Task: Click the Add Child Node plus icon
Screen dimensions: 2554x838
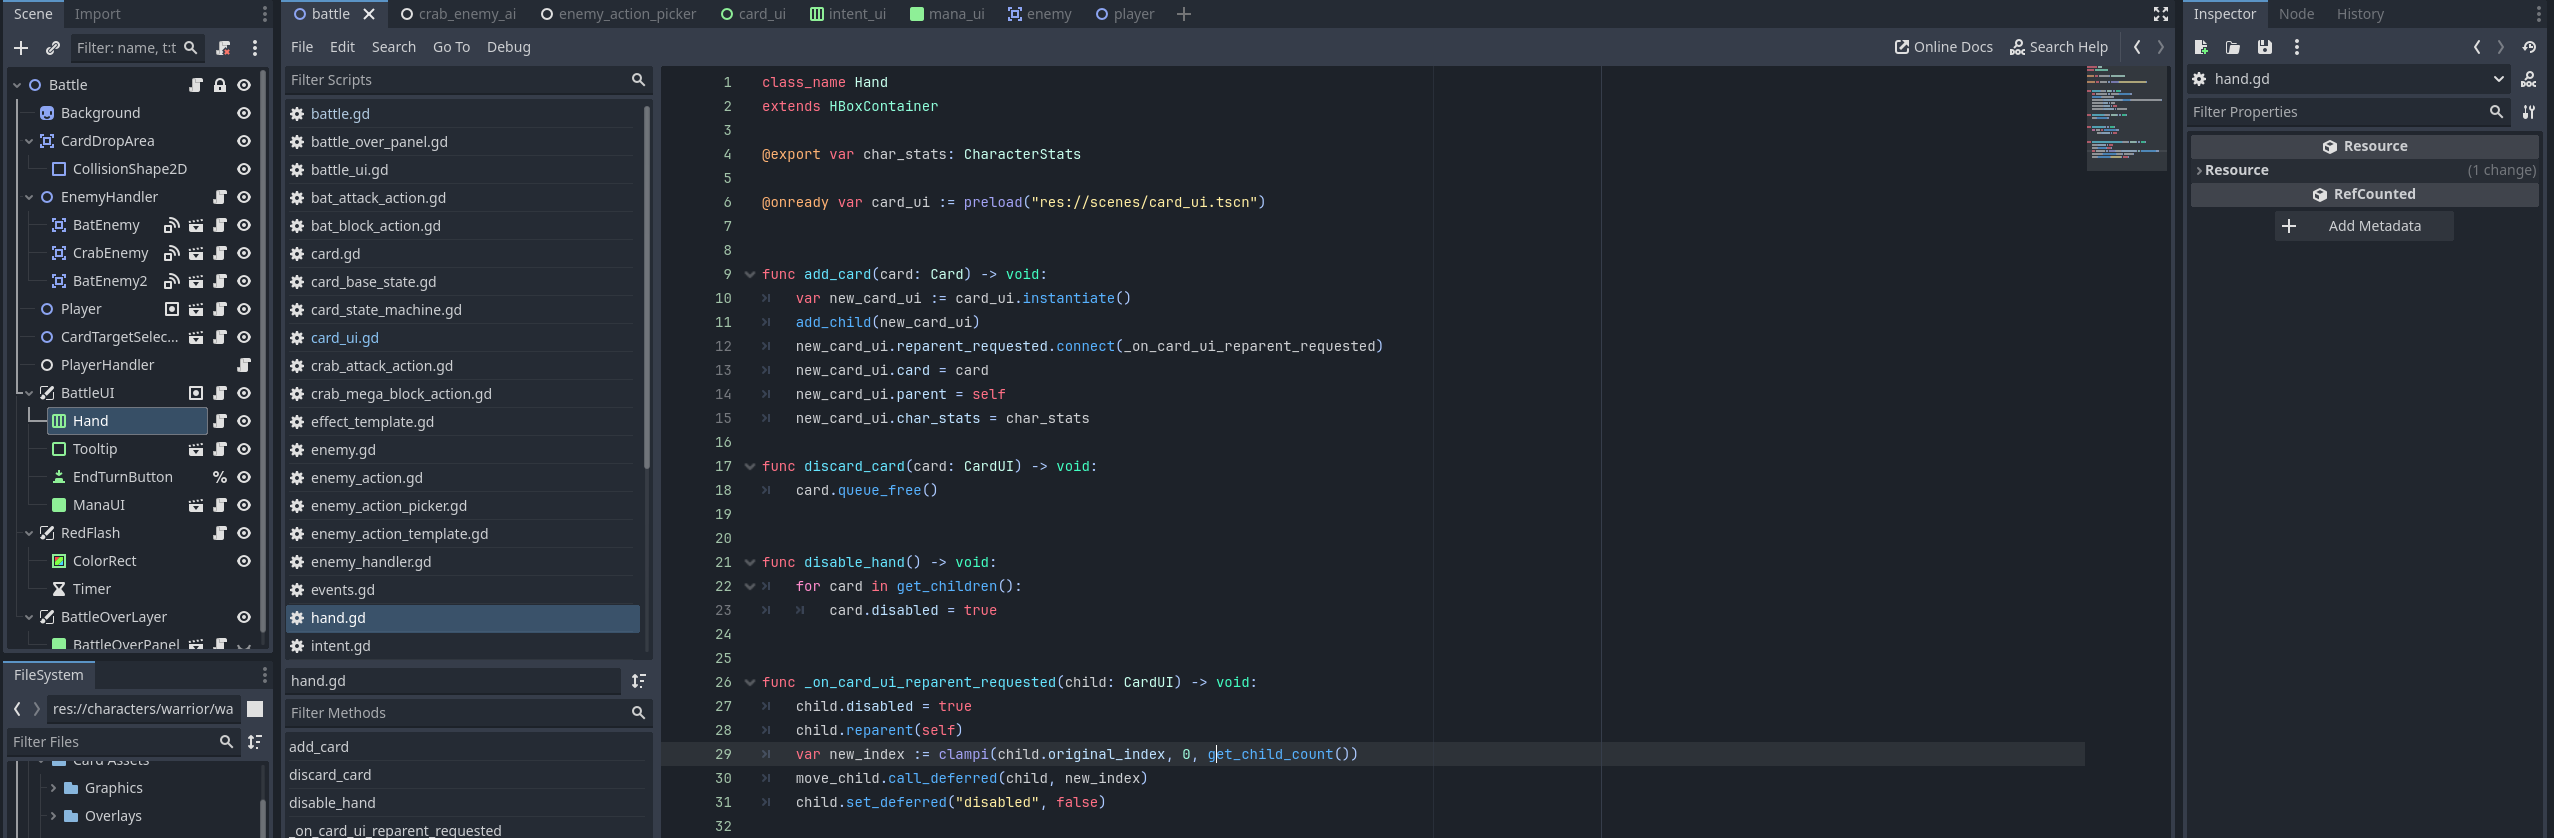Action: coord(21,48)
